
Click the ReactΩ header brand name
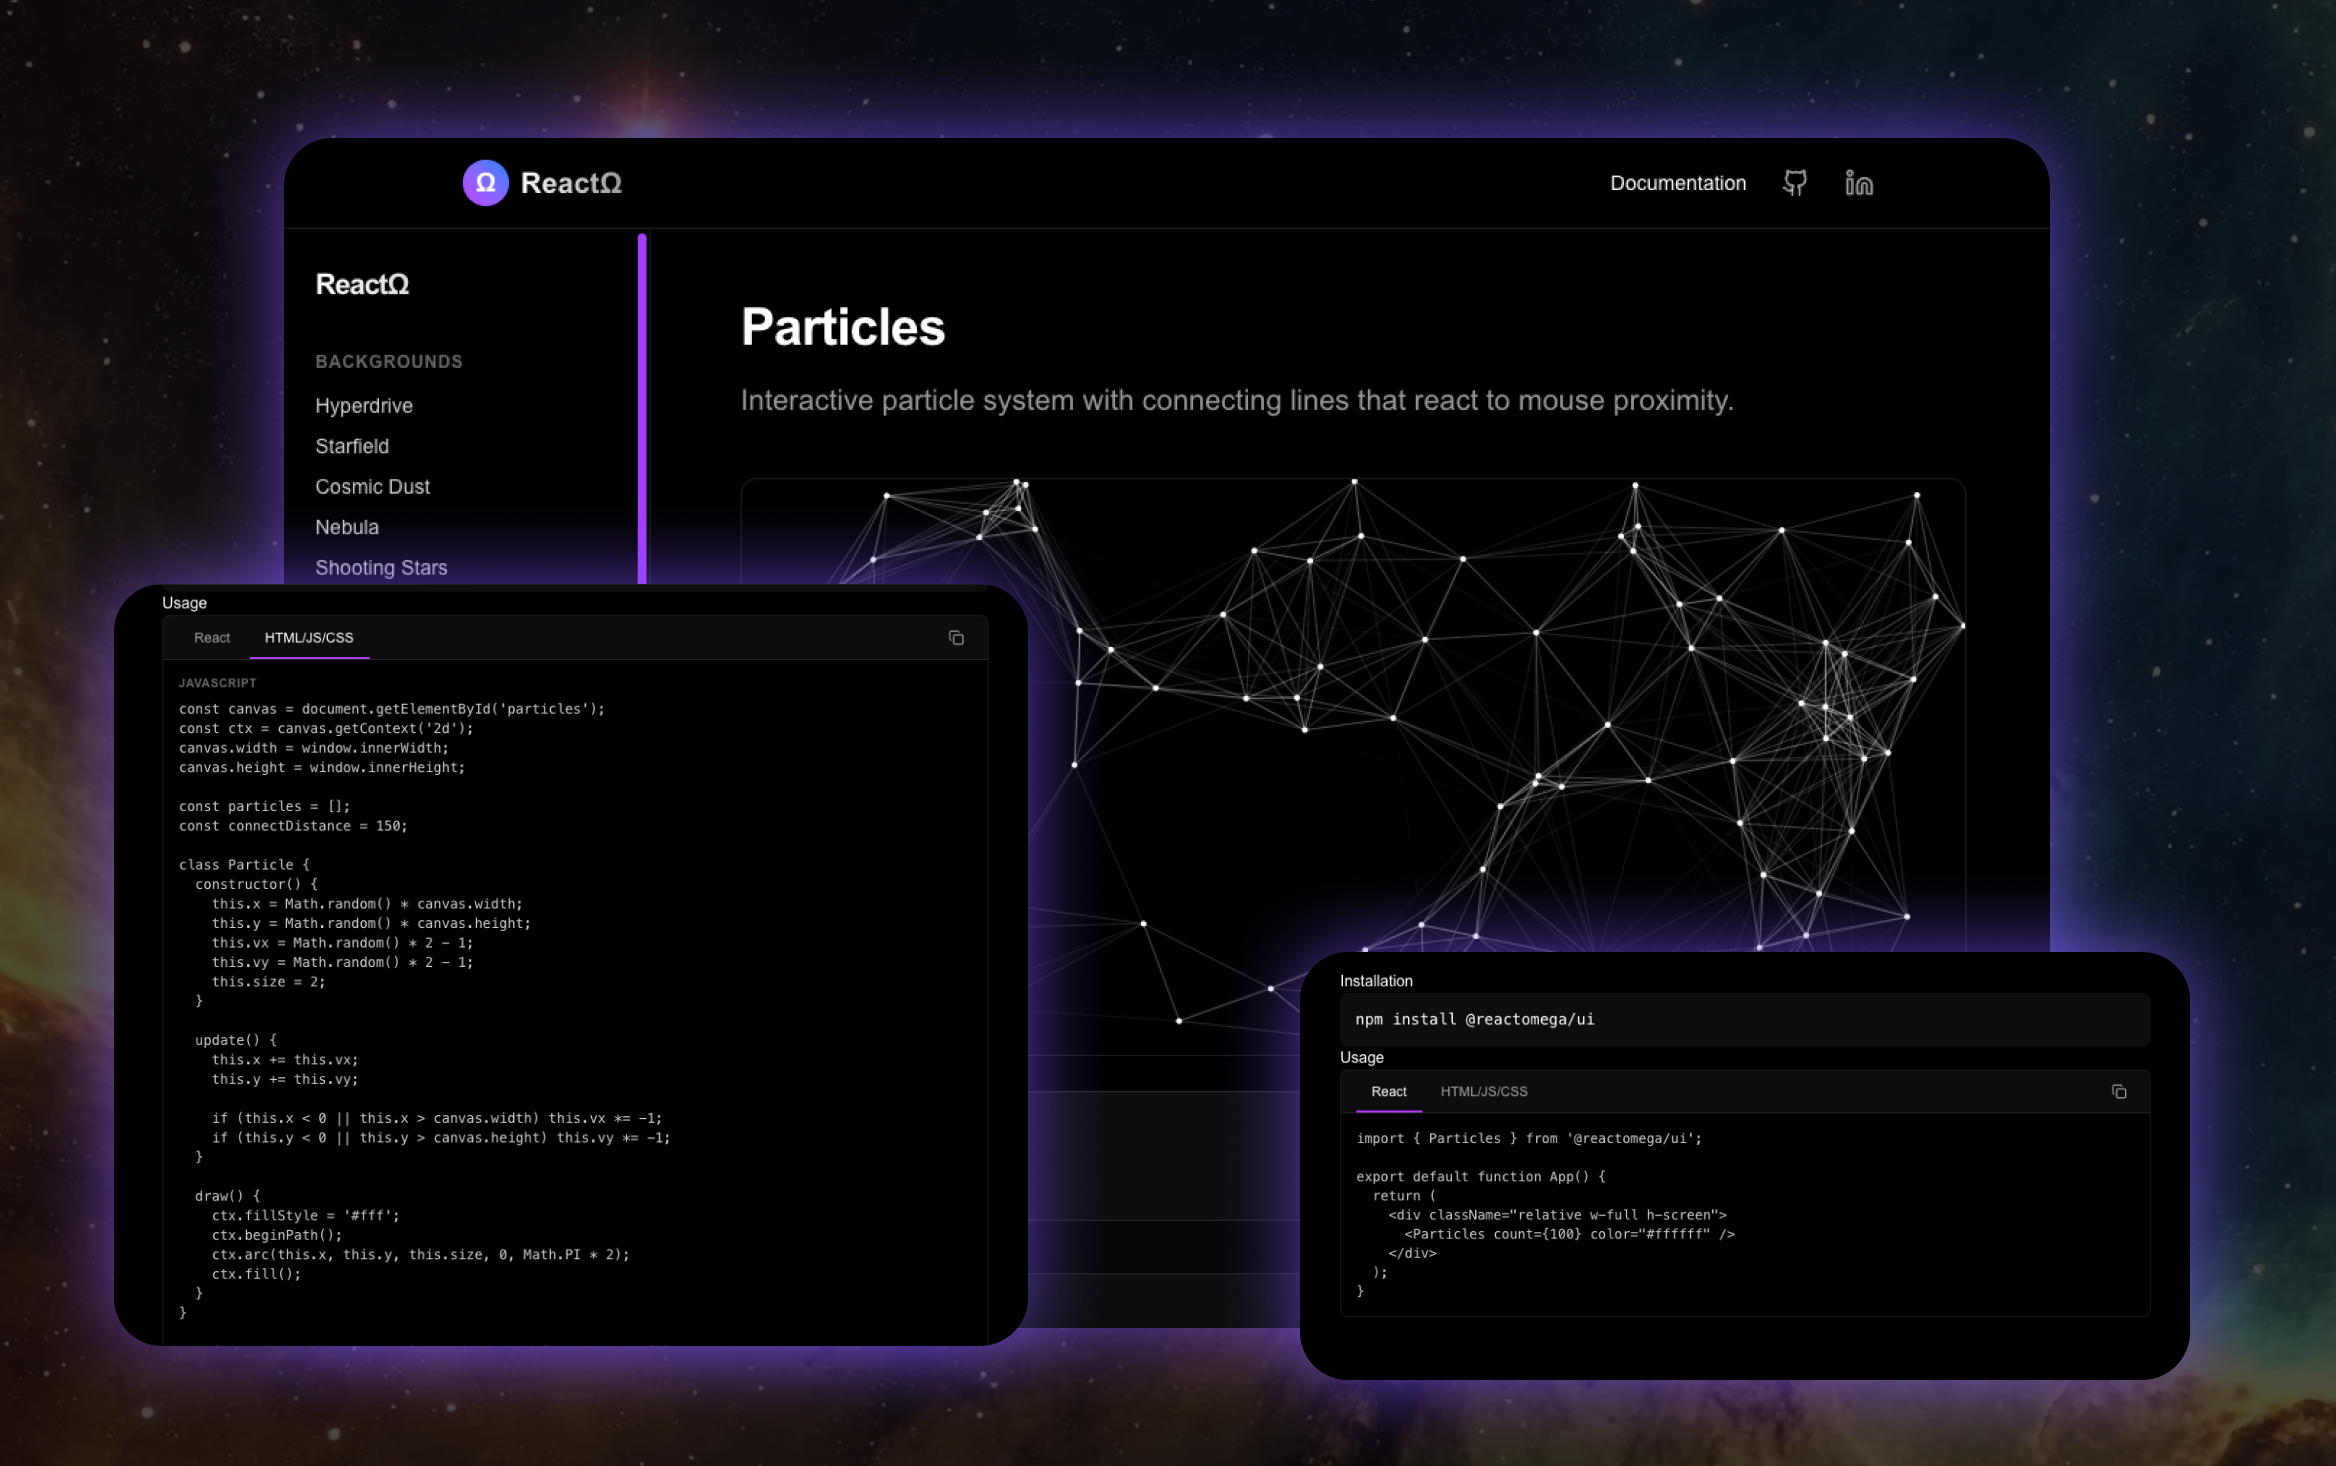(x=571, y=183)
